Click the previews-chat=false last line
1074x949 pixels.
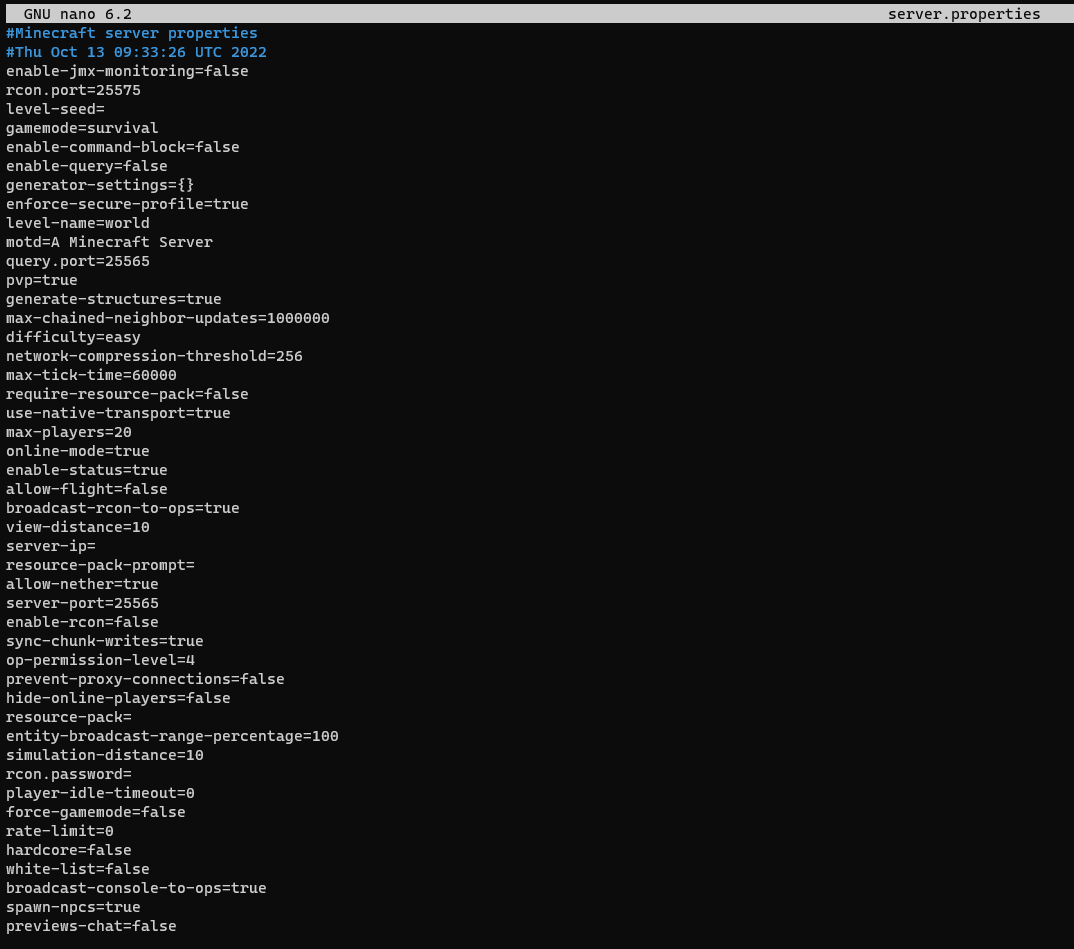[x=91, y=926]
